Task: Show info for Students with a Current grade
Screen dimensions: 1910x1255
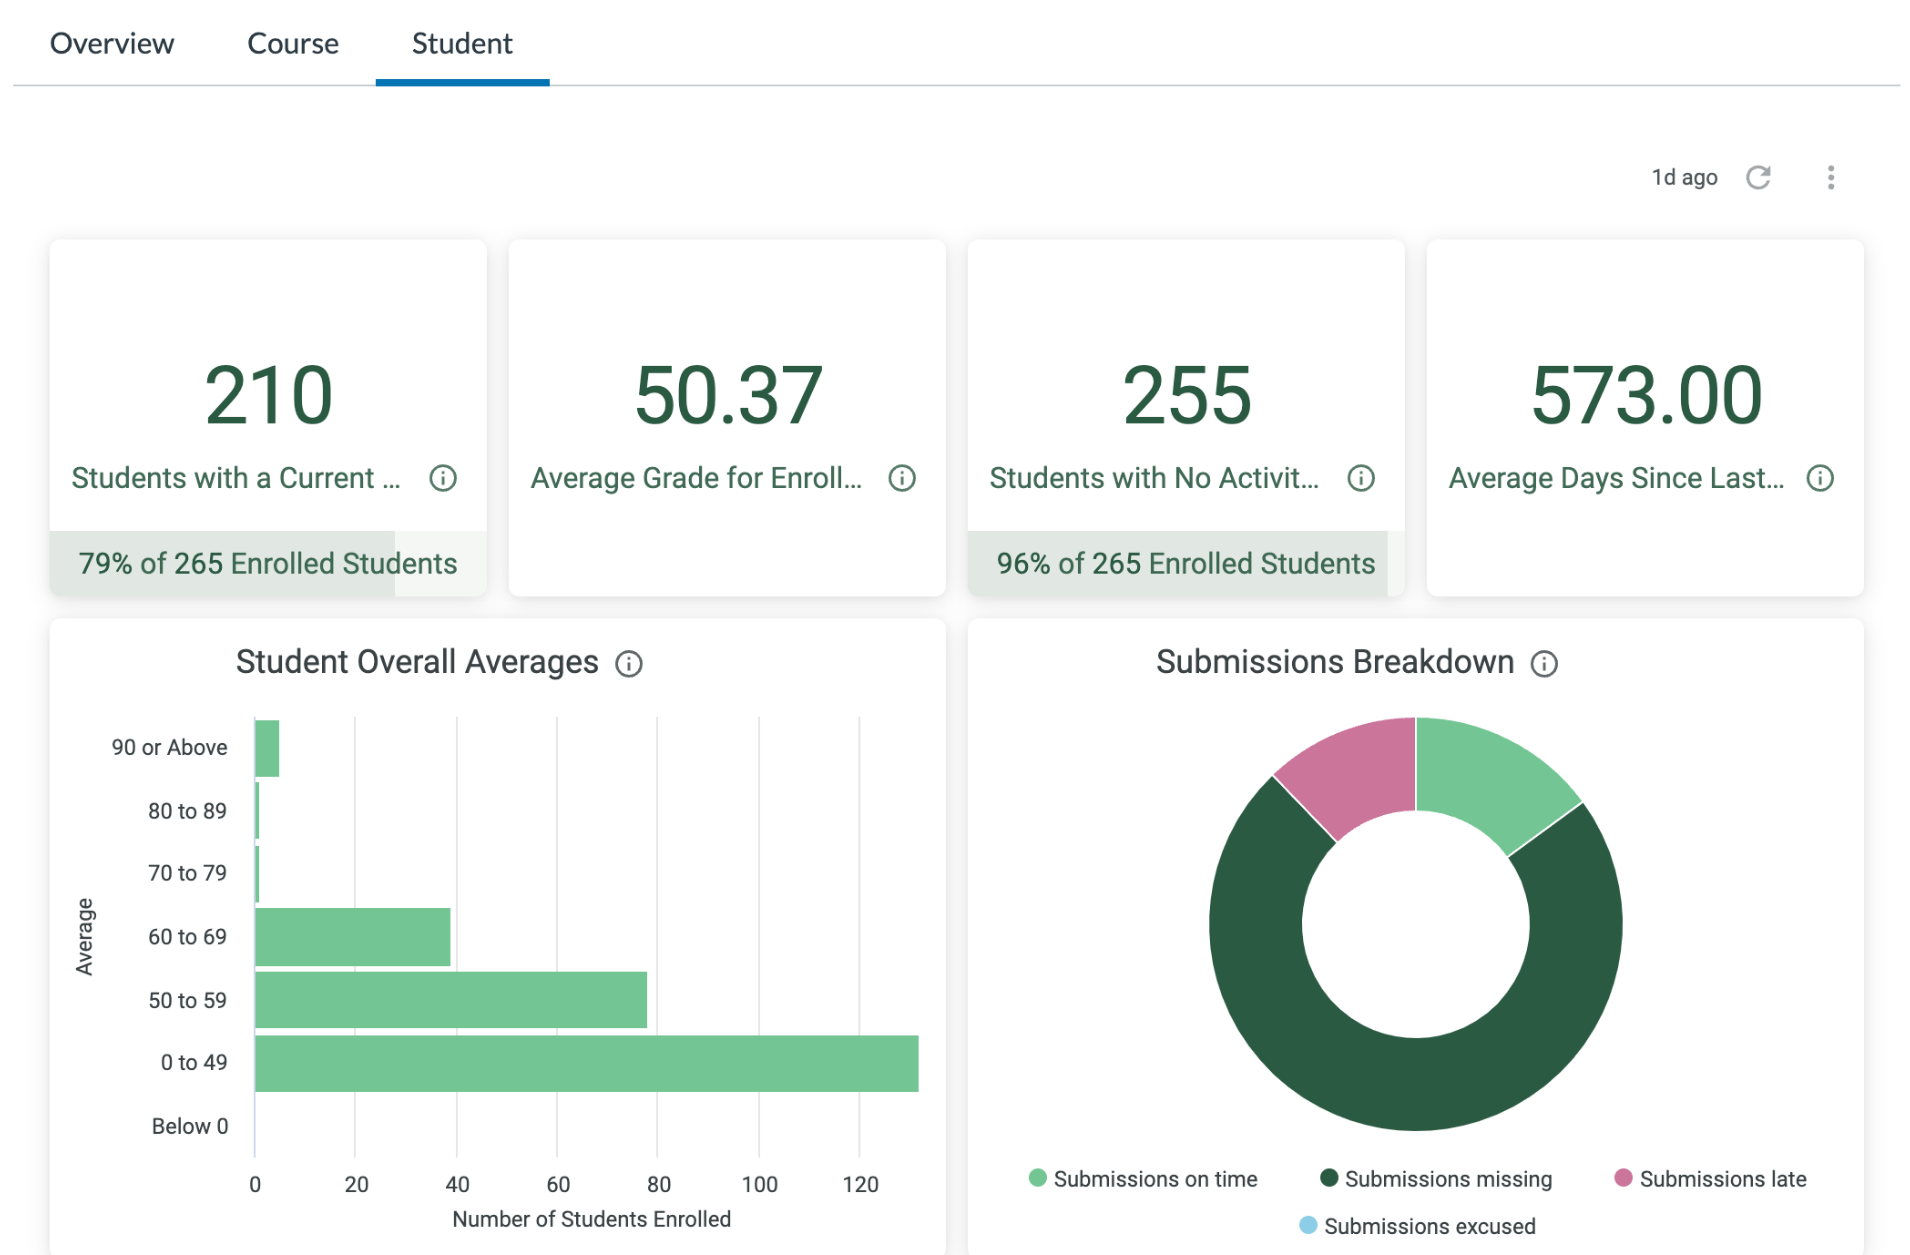Action: pyautogui.click(x=443, y=478)
